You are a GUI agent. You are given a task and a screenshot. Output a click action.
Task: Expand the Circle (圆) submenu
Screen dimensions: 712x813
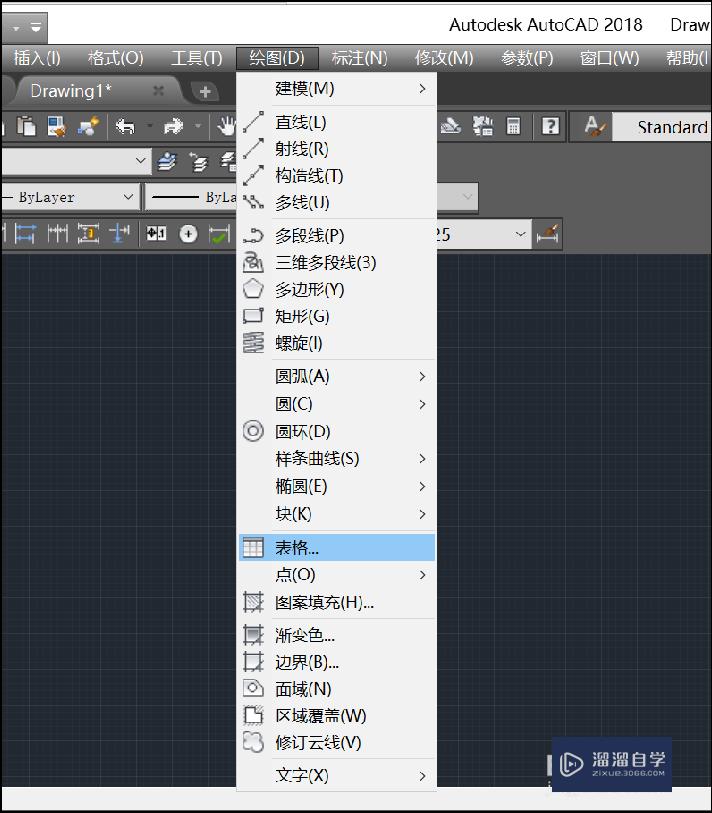point(336,404)
